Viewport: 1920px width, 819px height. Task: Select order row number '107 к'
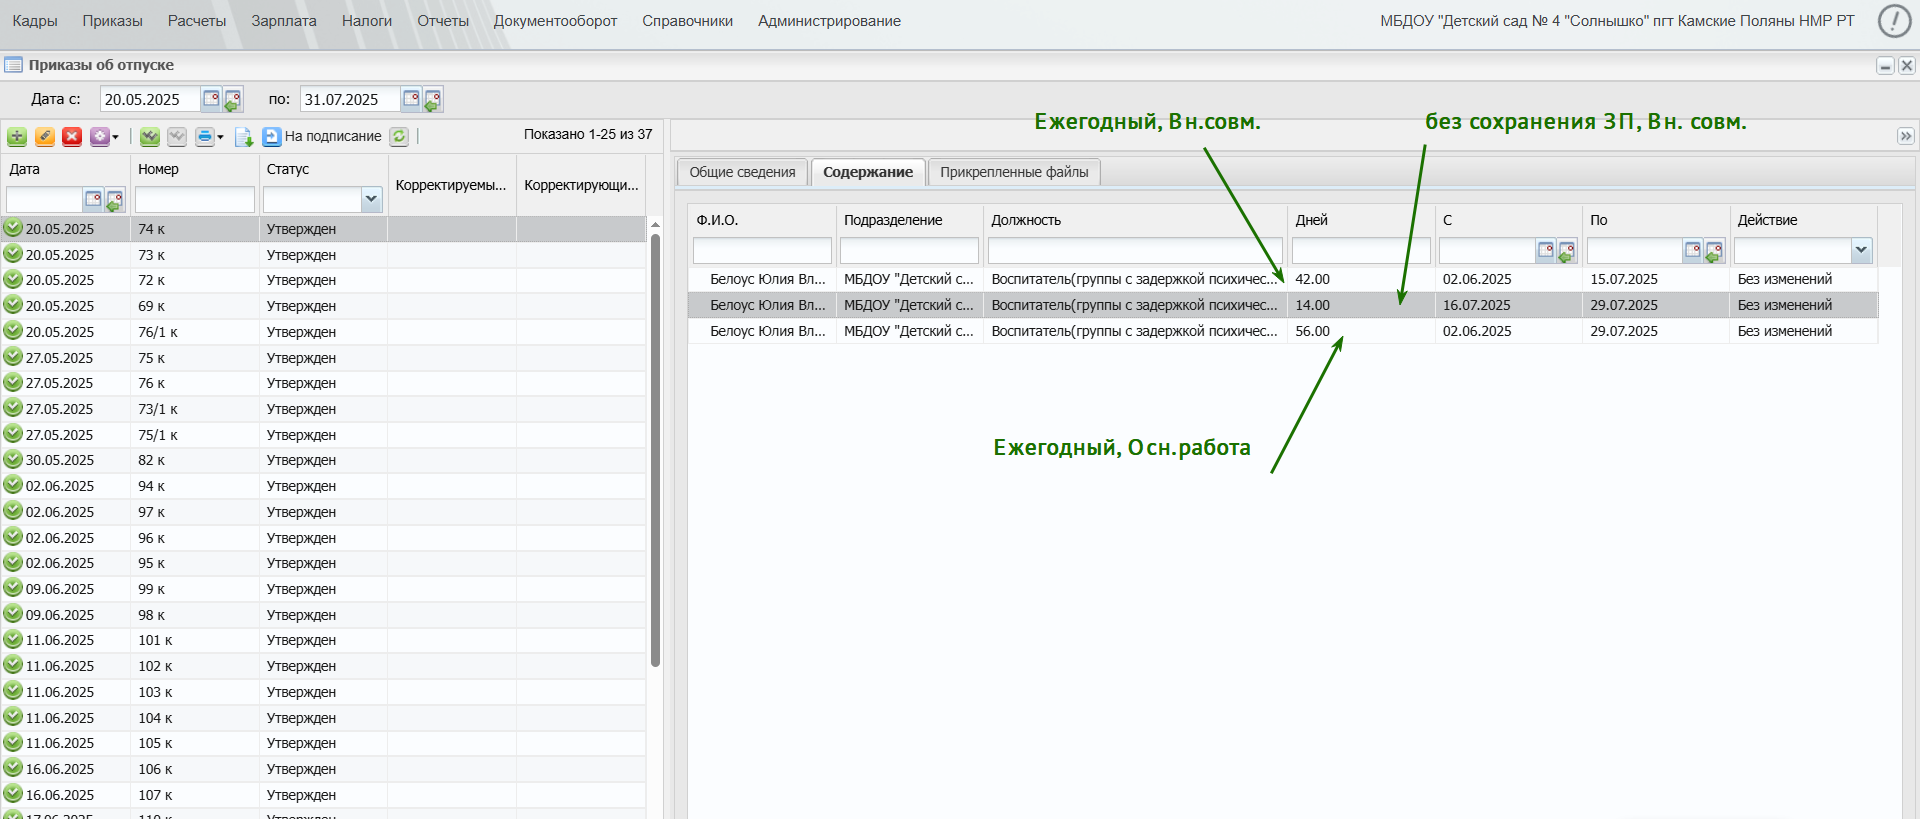pos(324,795)
